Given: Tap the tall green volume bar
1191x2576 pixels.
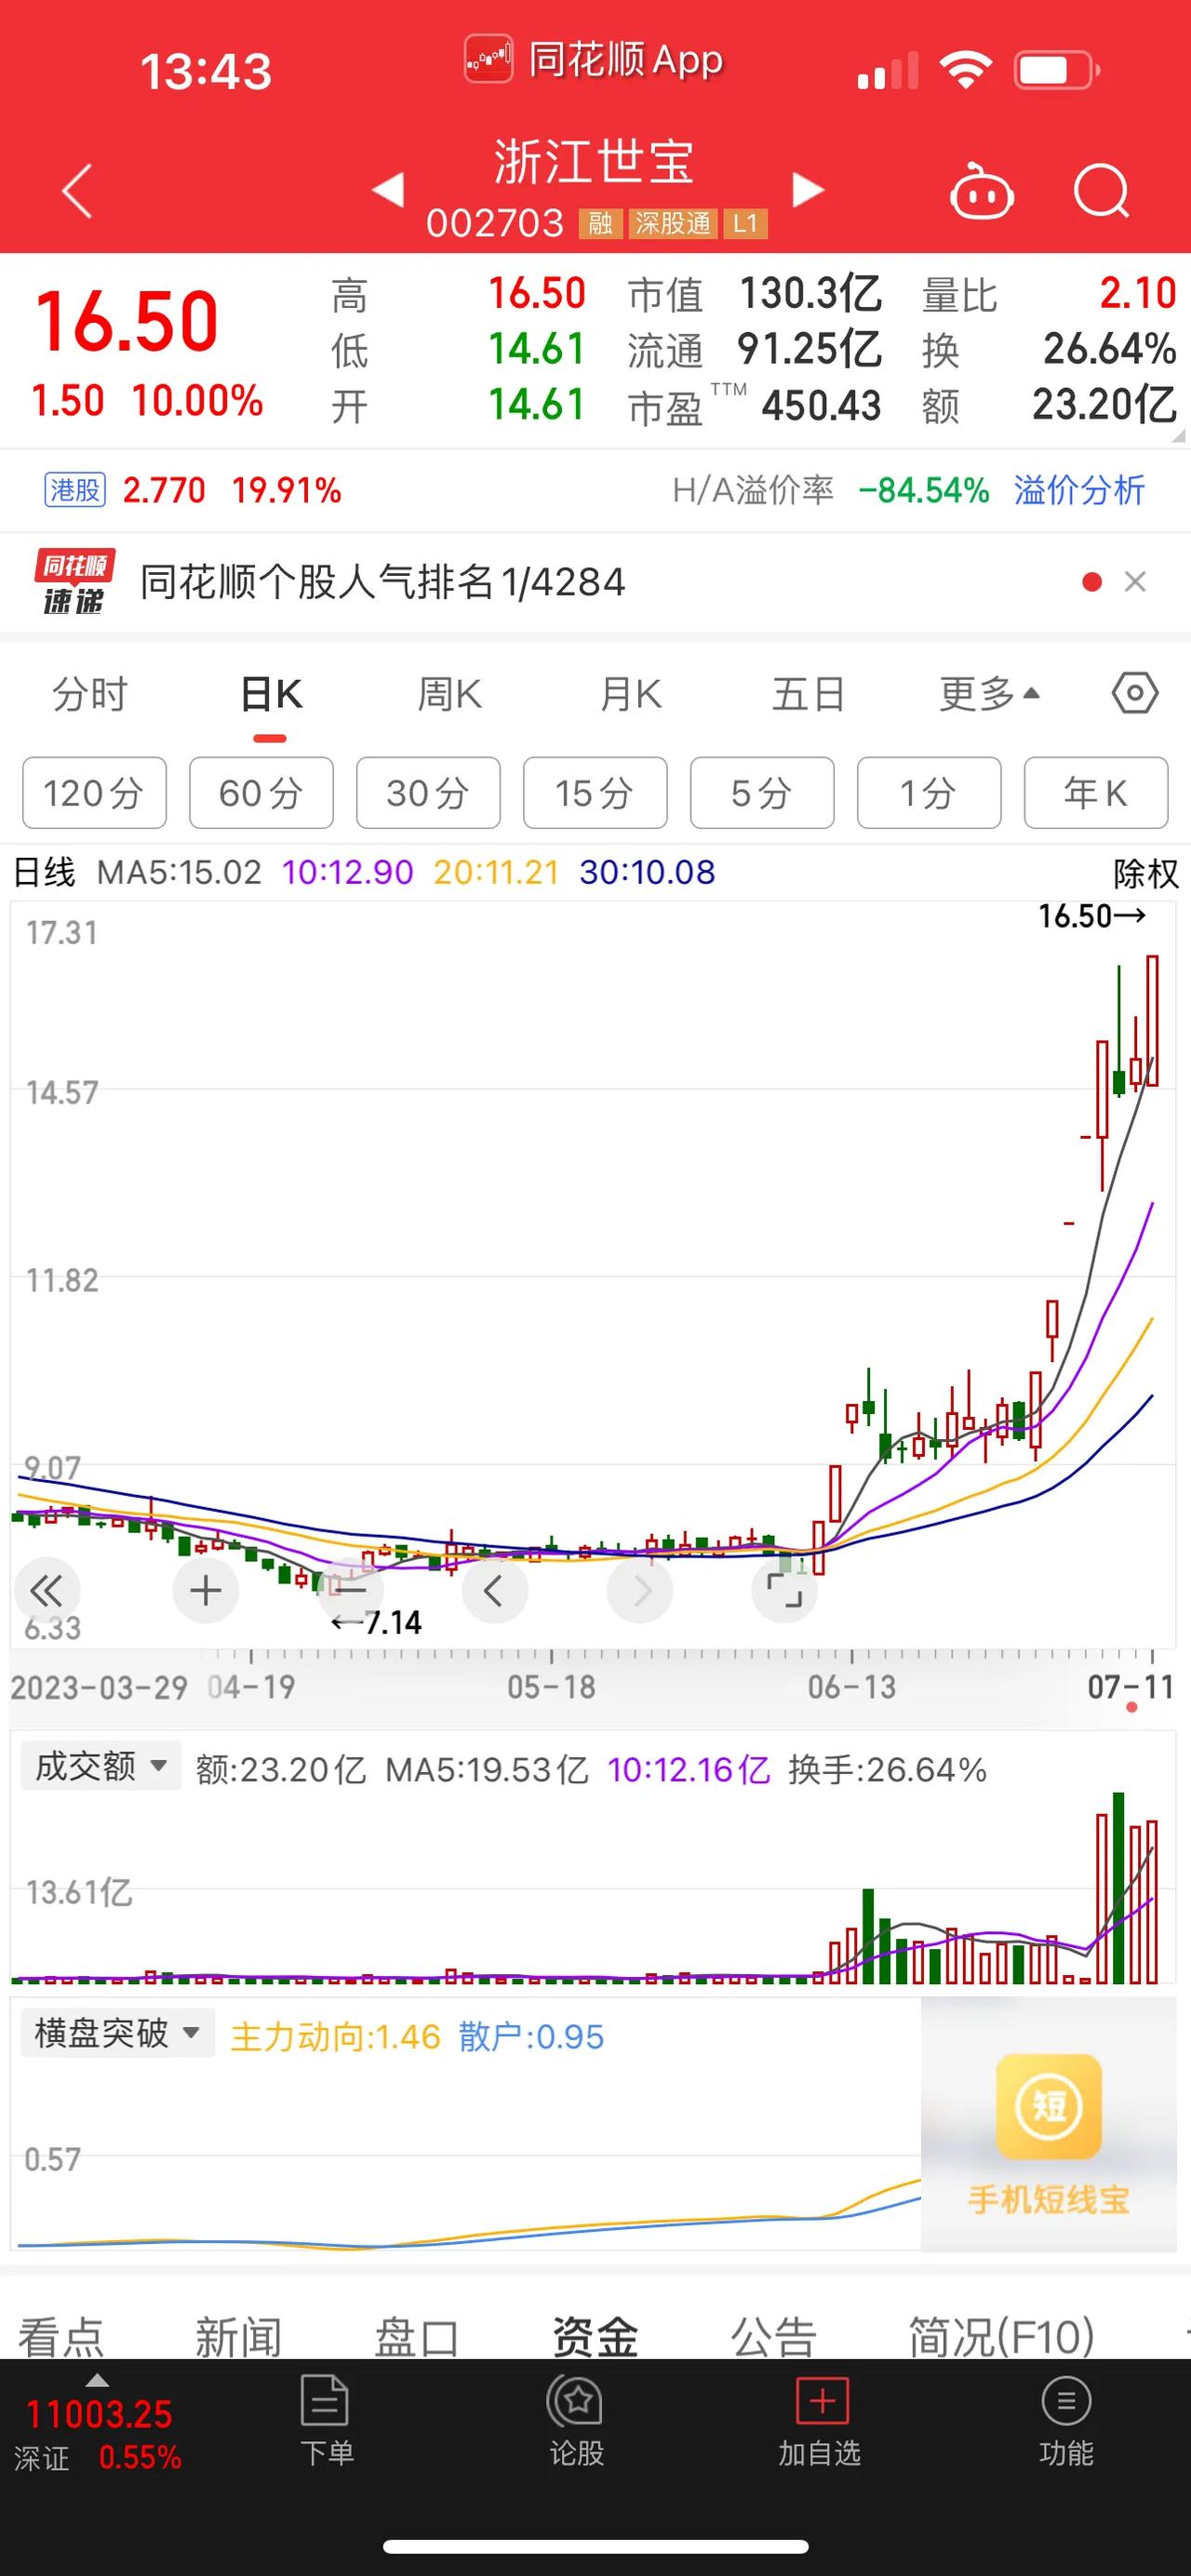Looking at the screenshot, I should [x=1118, y=1888].
